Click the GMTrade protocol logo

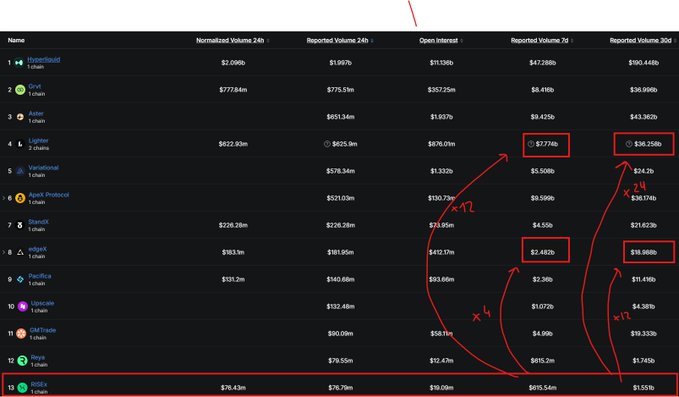[21, 333]
